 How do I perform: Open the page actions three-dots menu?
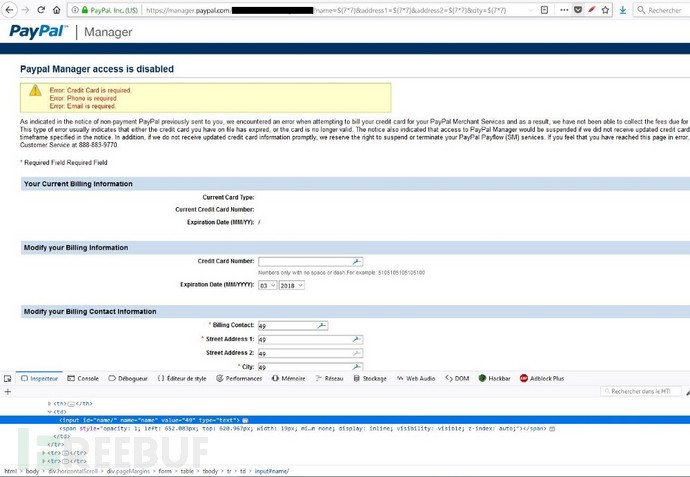coord(564,10)
